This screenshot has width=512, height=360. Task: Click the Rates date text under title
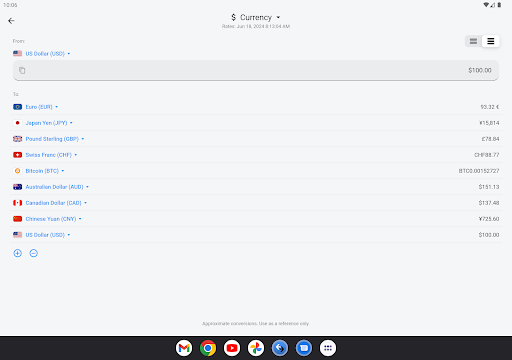(256, 26)
